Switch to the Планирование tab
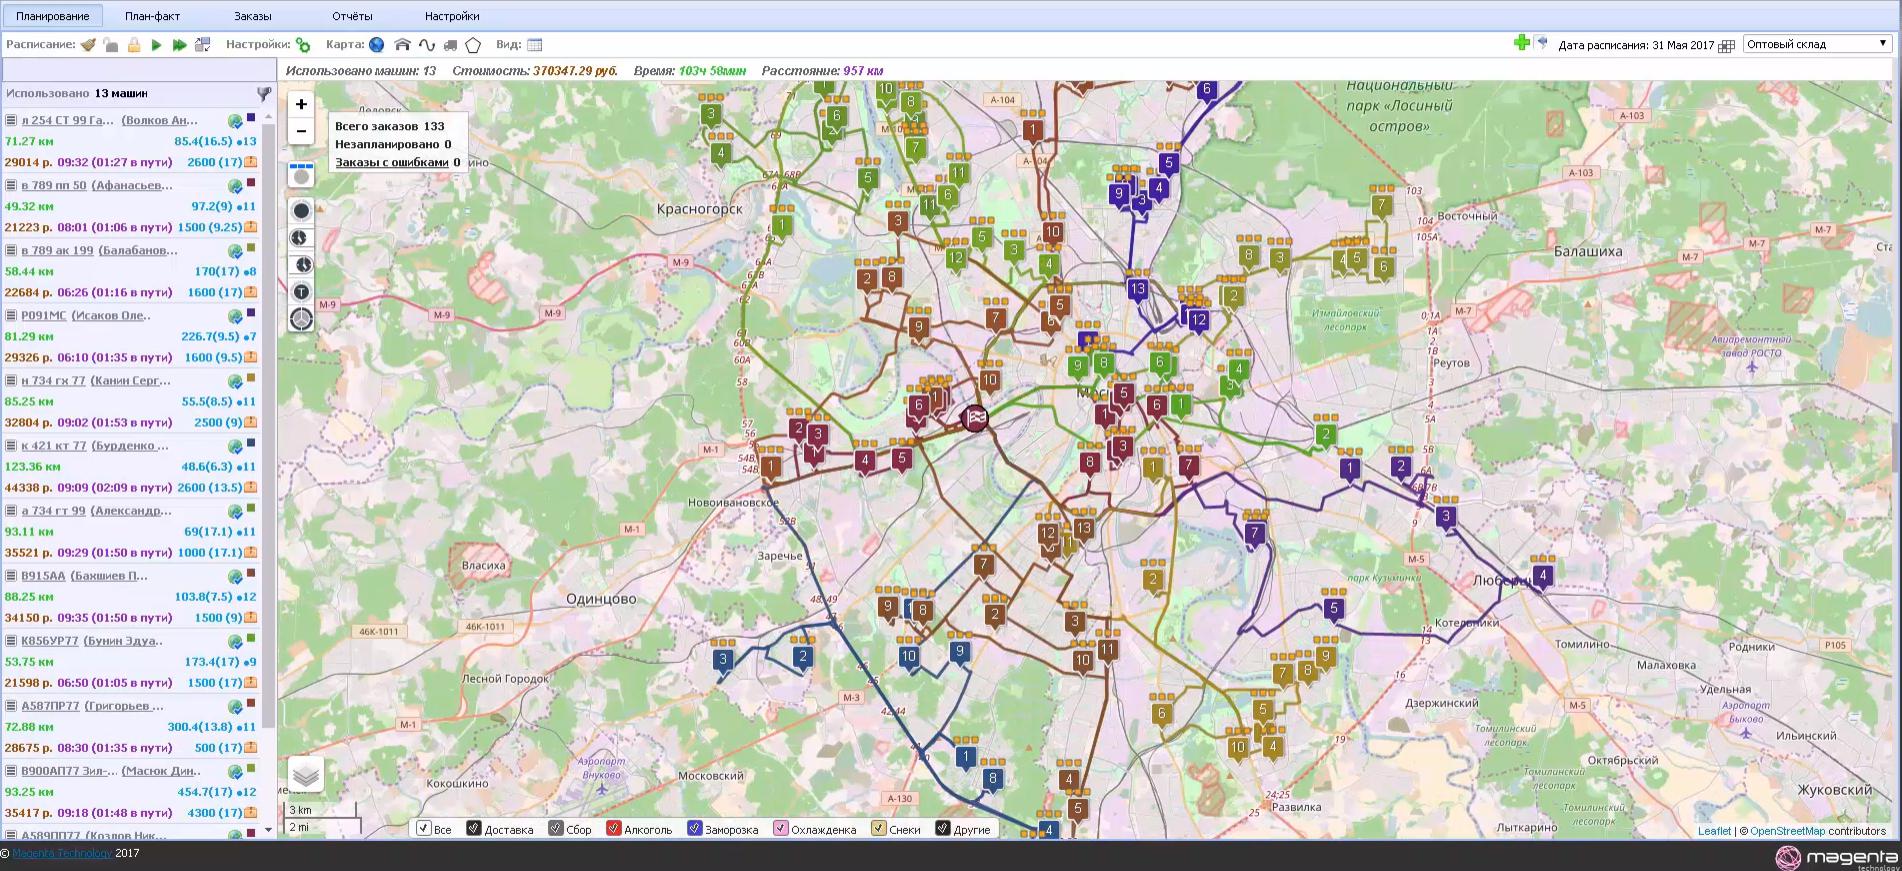The width and height of the screenshot is (1902, 871). [x=52, y=16]
